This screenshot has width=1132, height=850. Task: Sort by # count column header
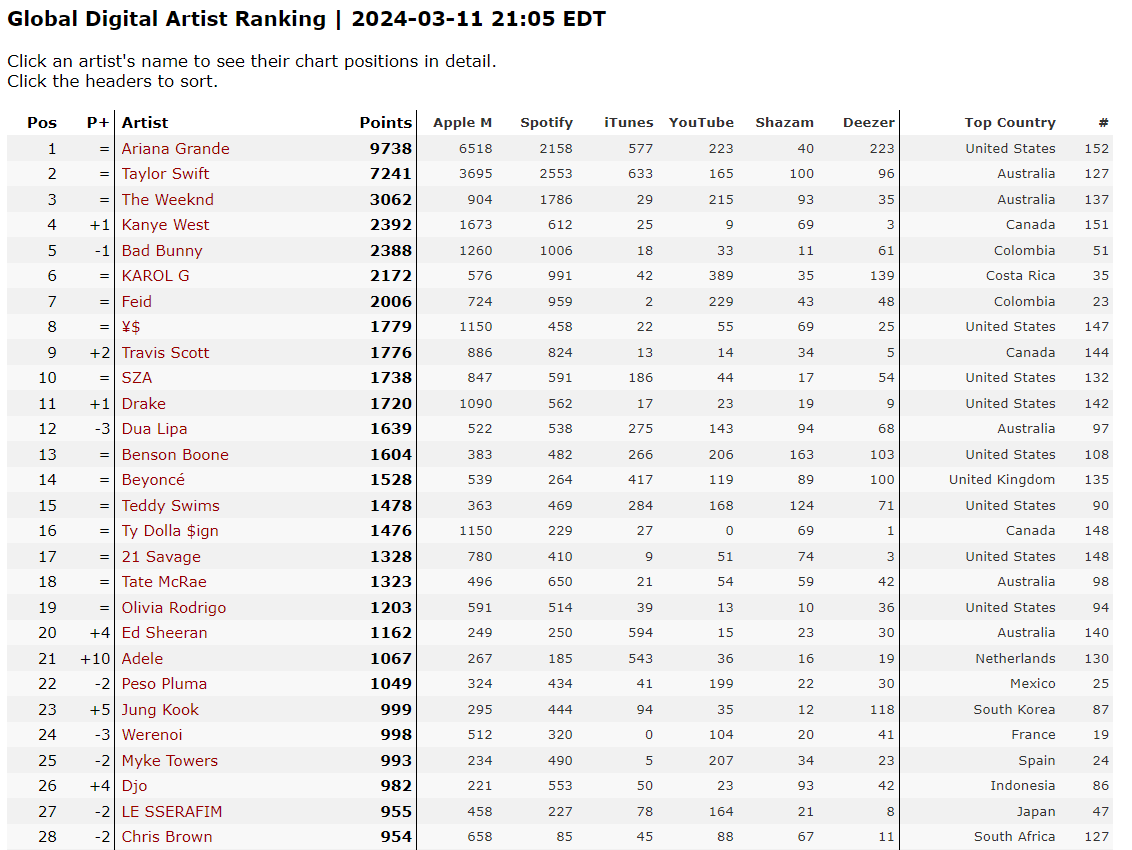click(x=1103, y=123)
